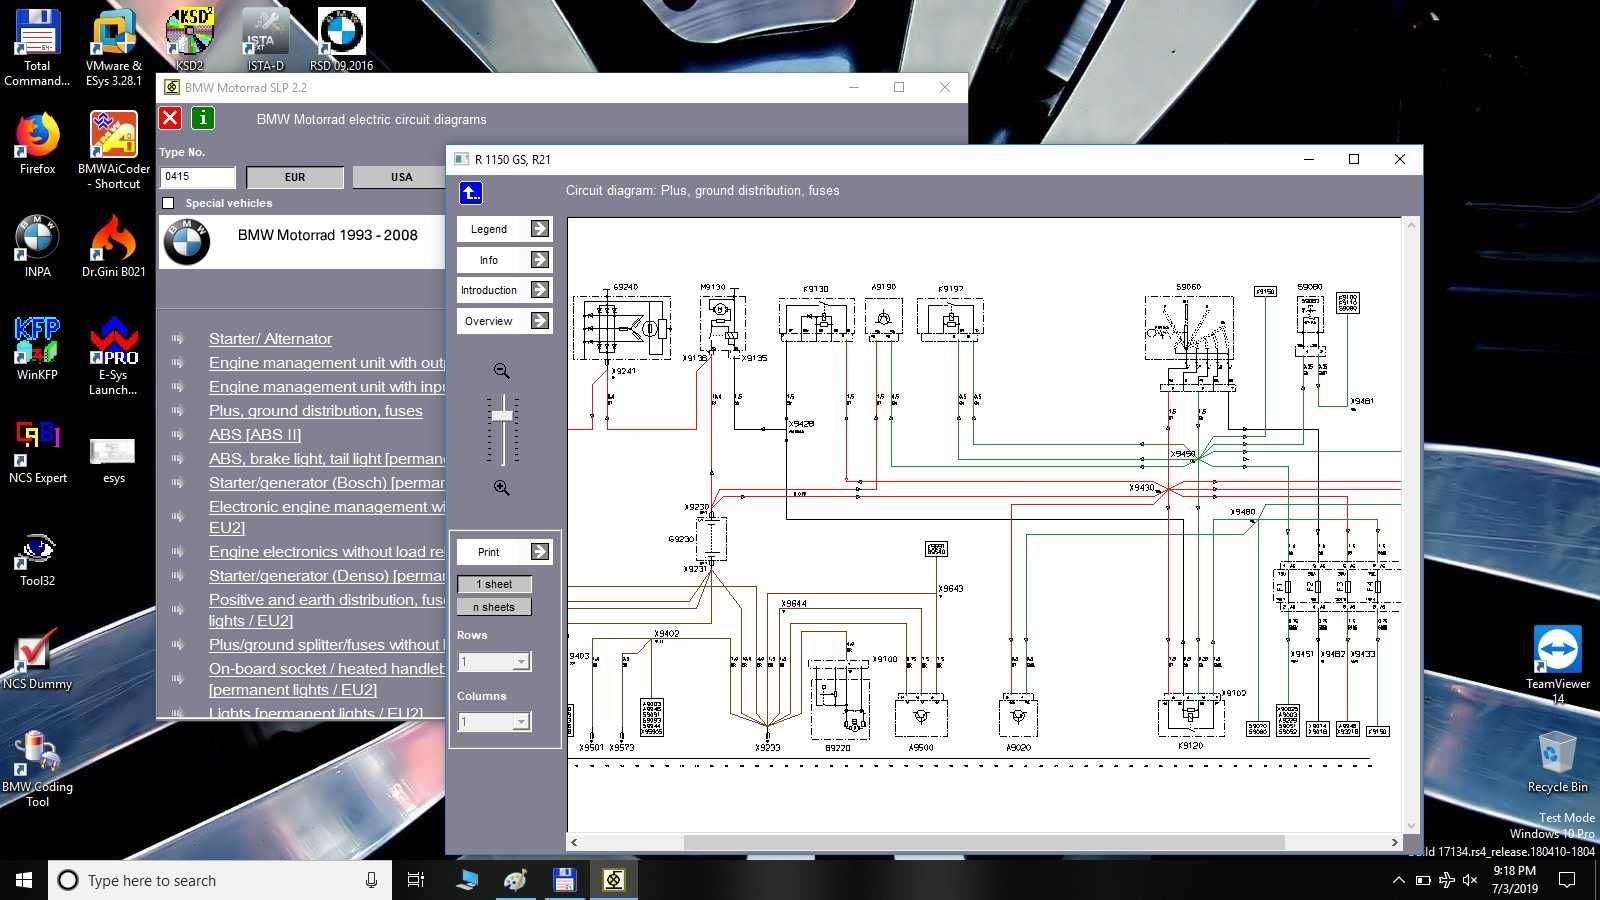The width and height of the screenshot is (1600, 900).
Task: Open BMWAiCoder Shortcut desktop icon
Action: pos(113,151)
